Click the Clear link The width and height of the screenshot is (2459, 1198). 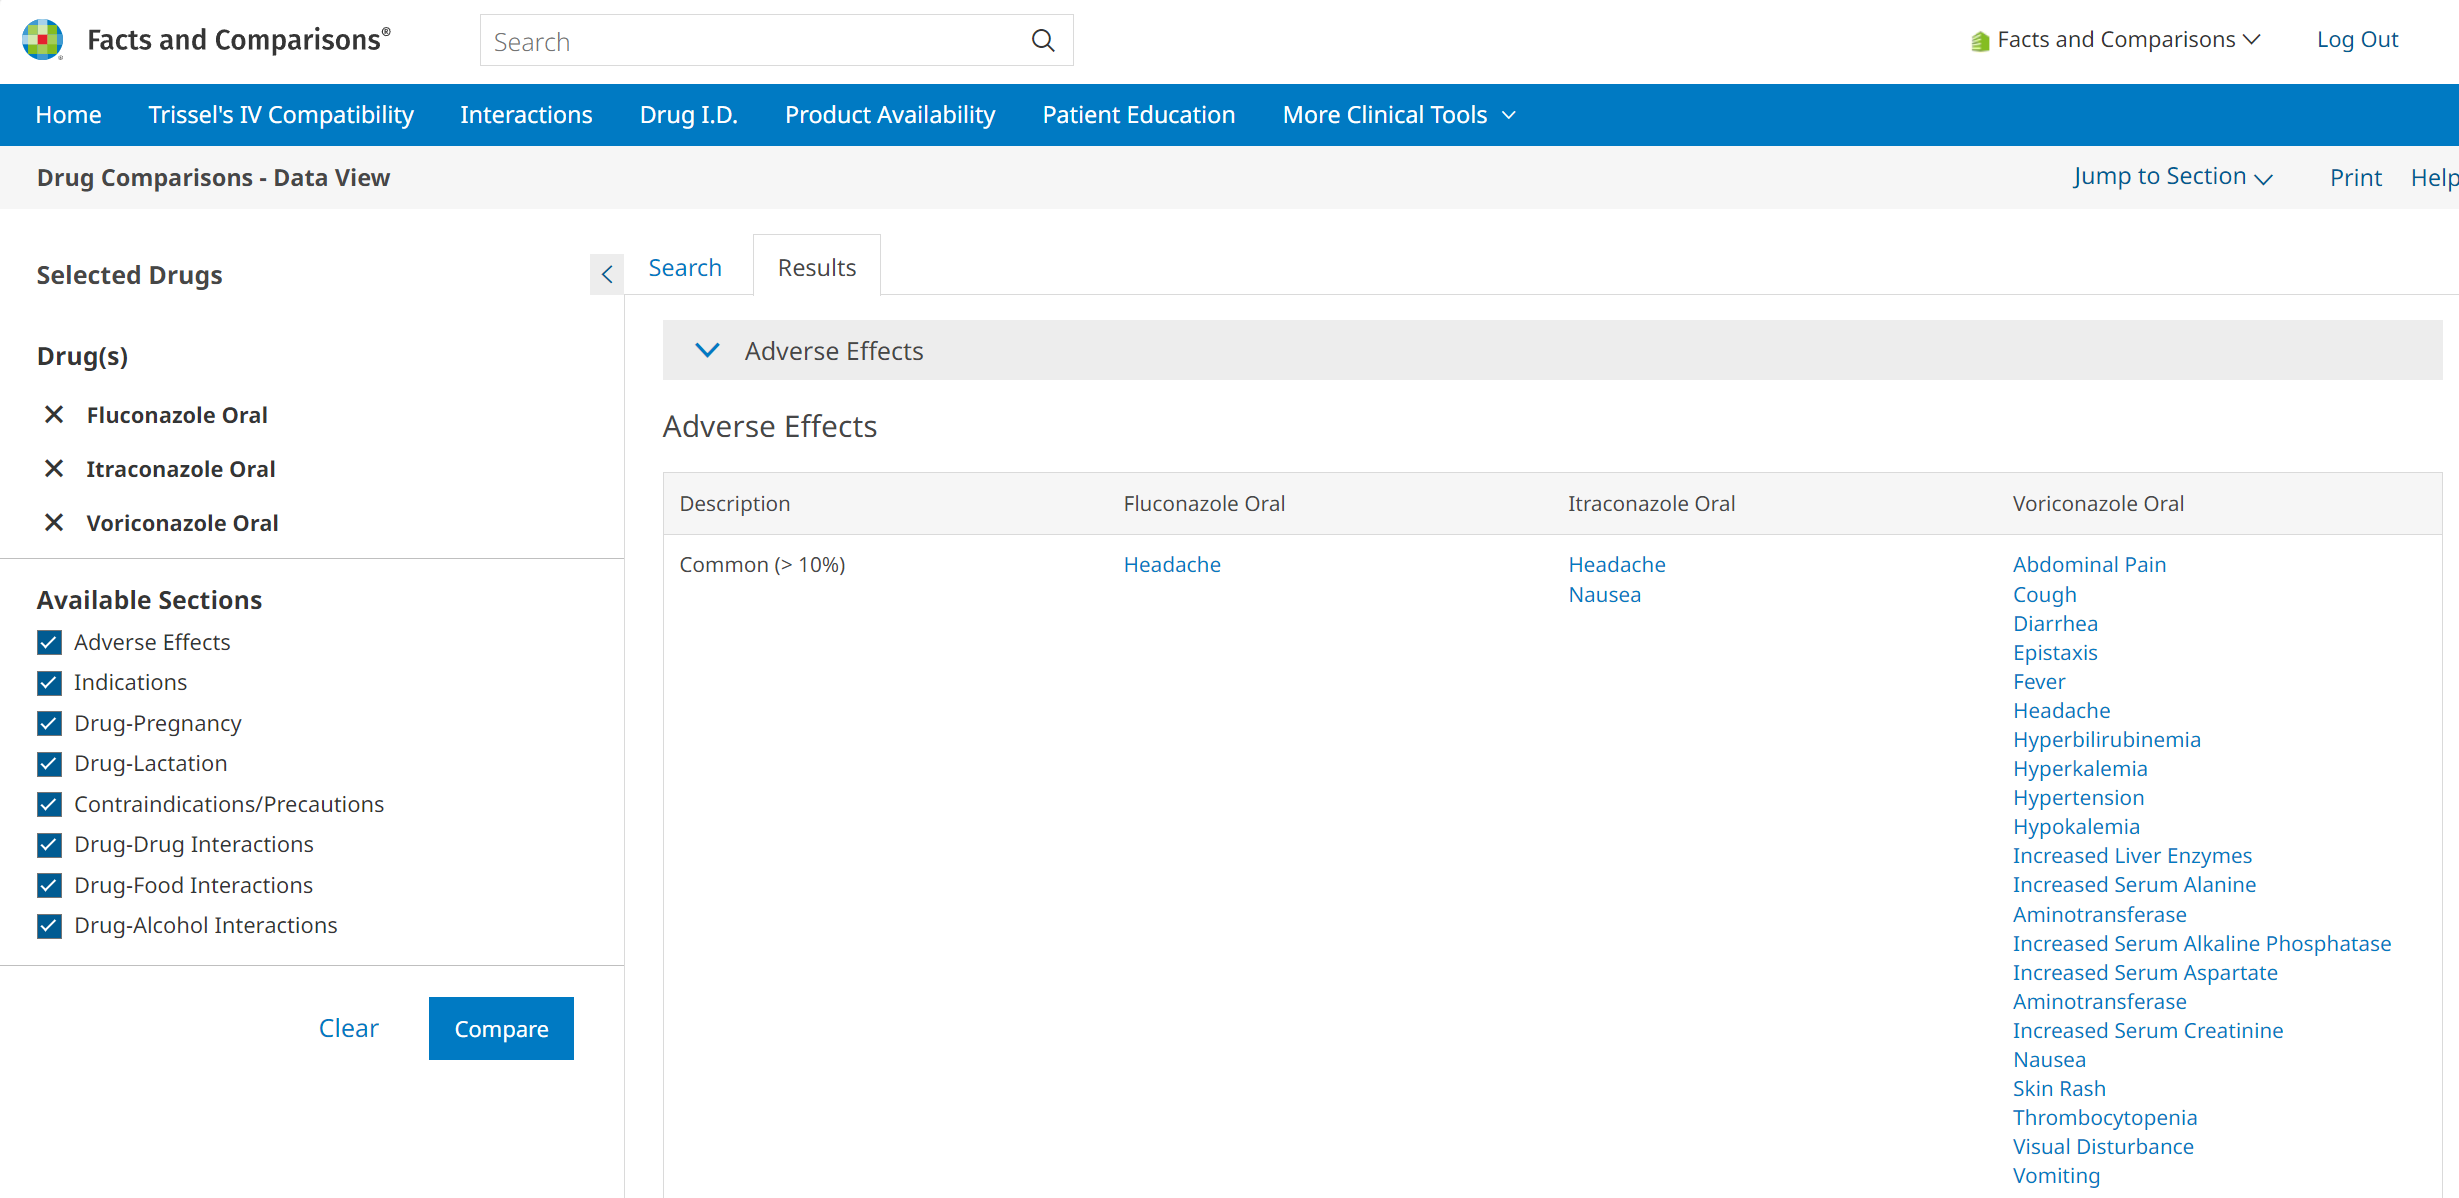348,1028
